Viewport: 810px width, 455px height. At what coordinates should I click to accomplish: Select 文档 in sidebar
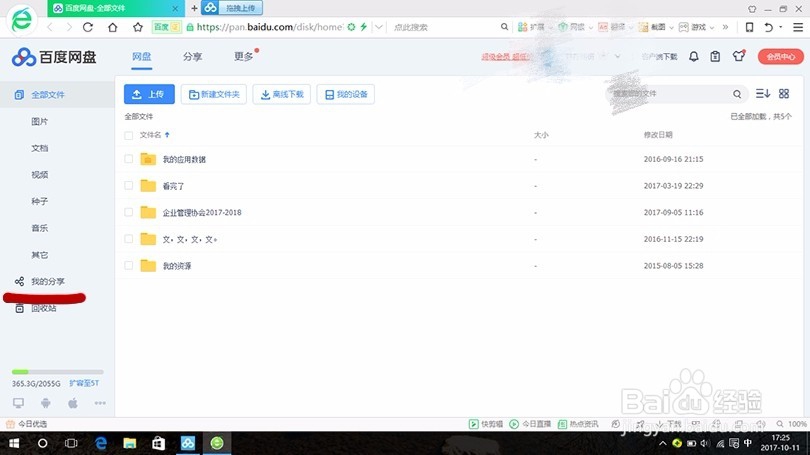point(39,148)
